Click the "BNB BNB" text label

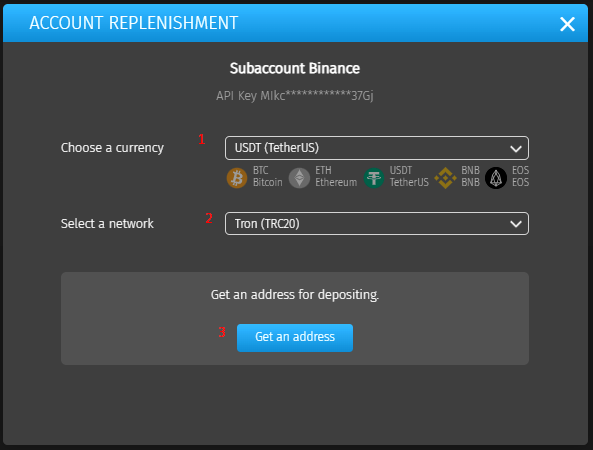click(x=470, y=176)
